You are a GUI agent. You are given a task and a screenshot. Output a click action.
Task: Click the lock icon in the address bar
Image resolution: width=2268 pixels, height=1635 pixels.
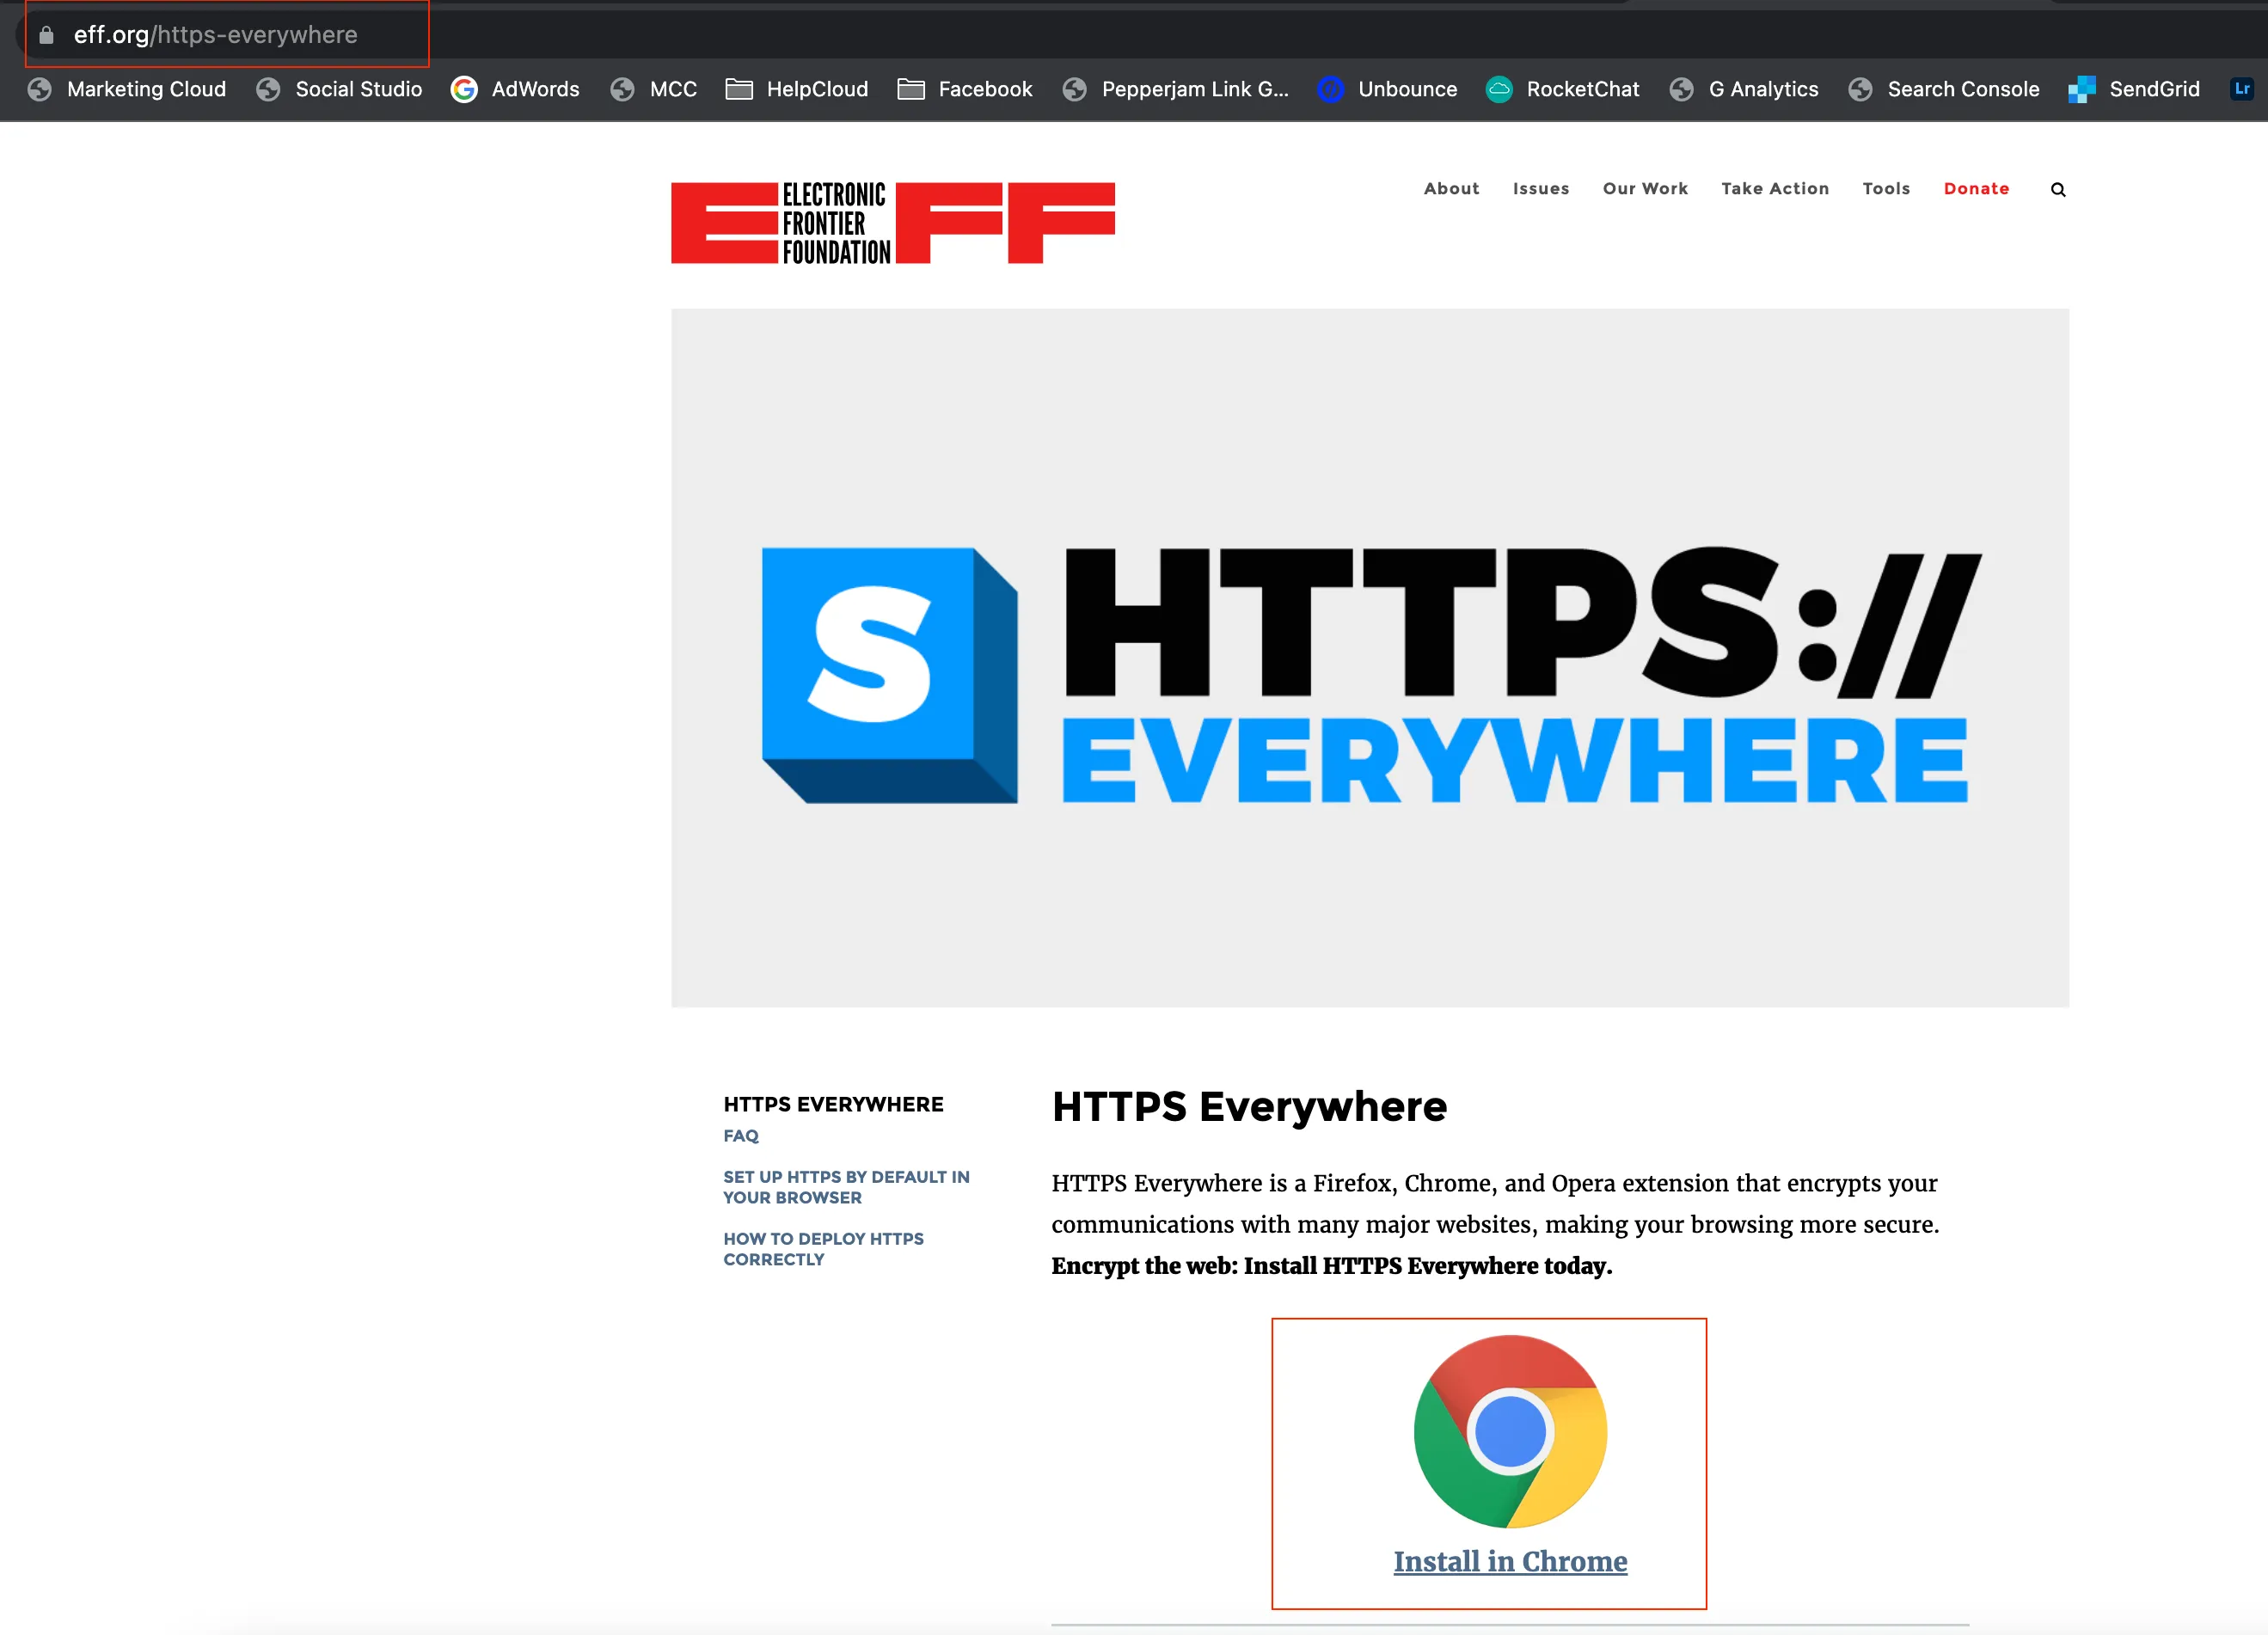tap(46, 35)
